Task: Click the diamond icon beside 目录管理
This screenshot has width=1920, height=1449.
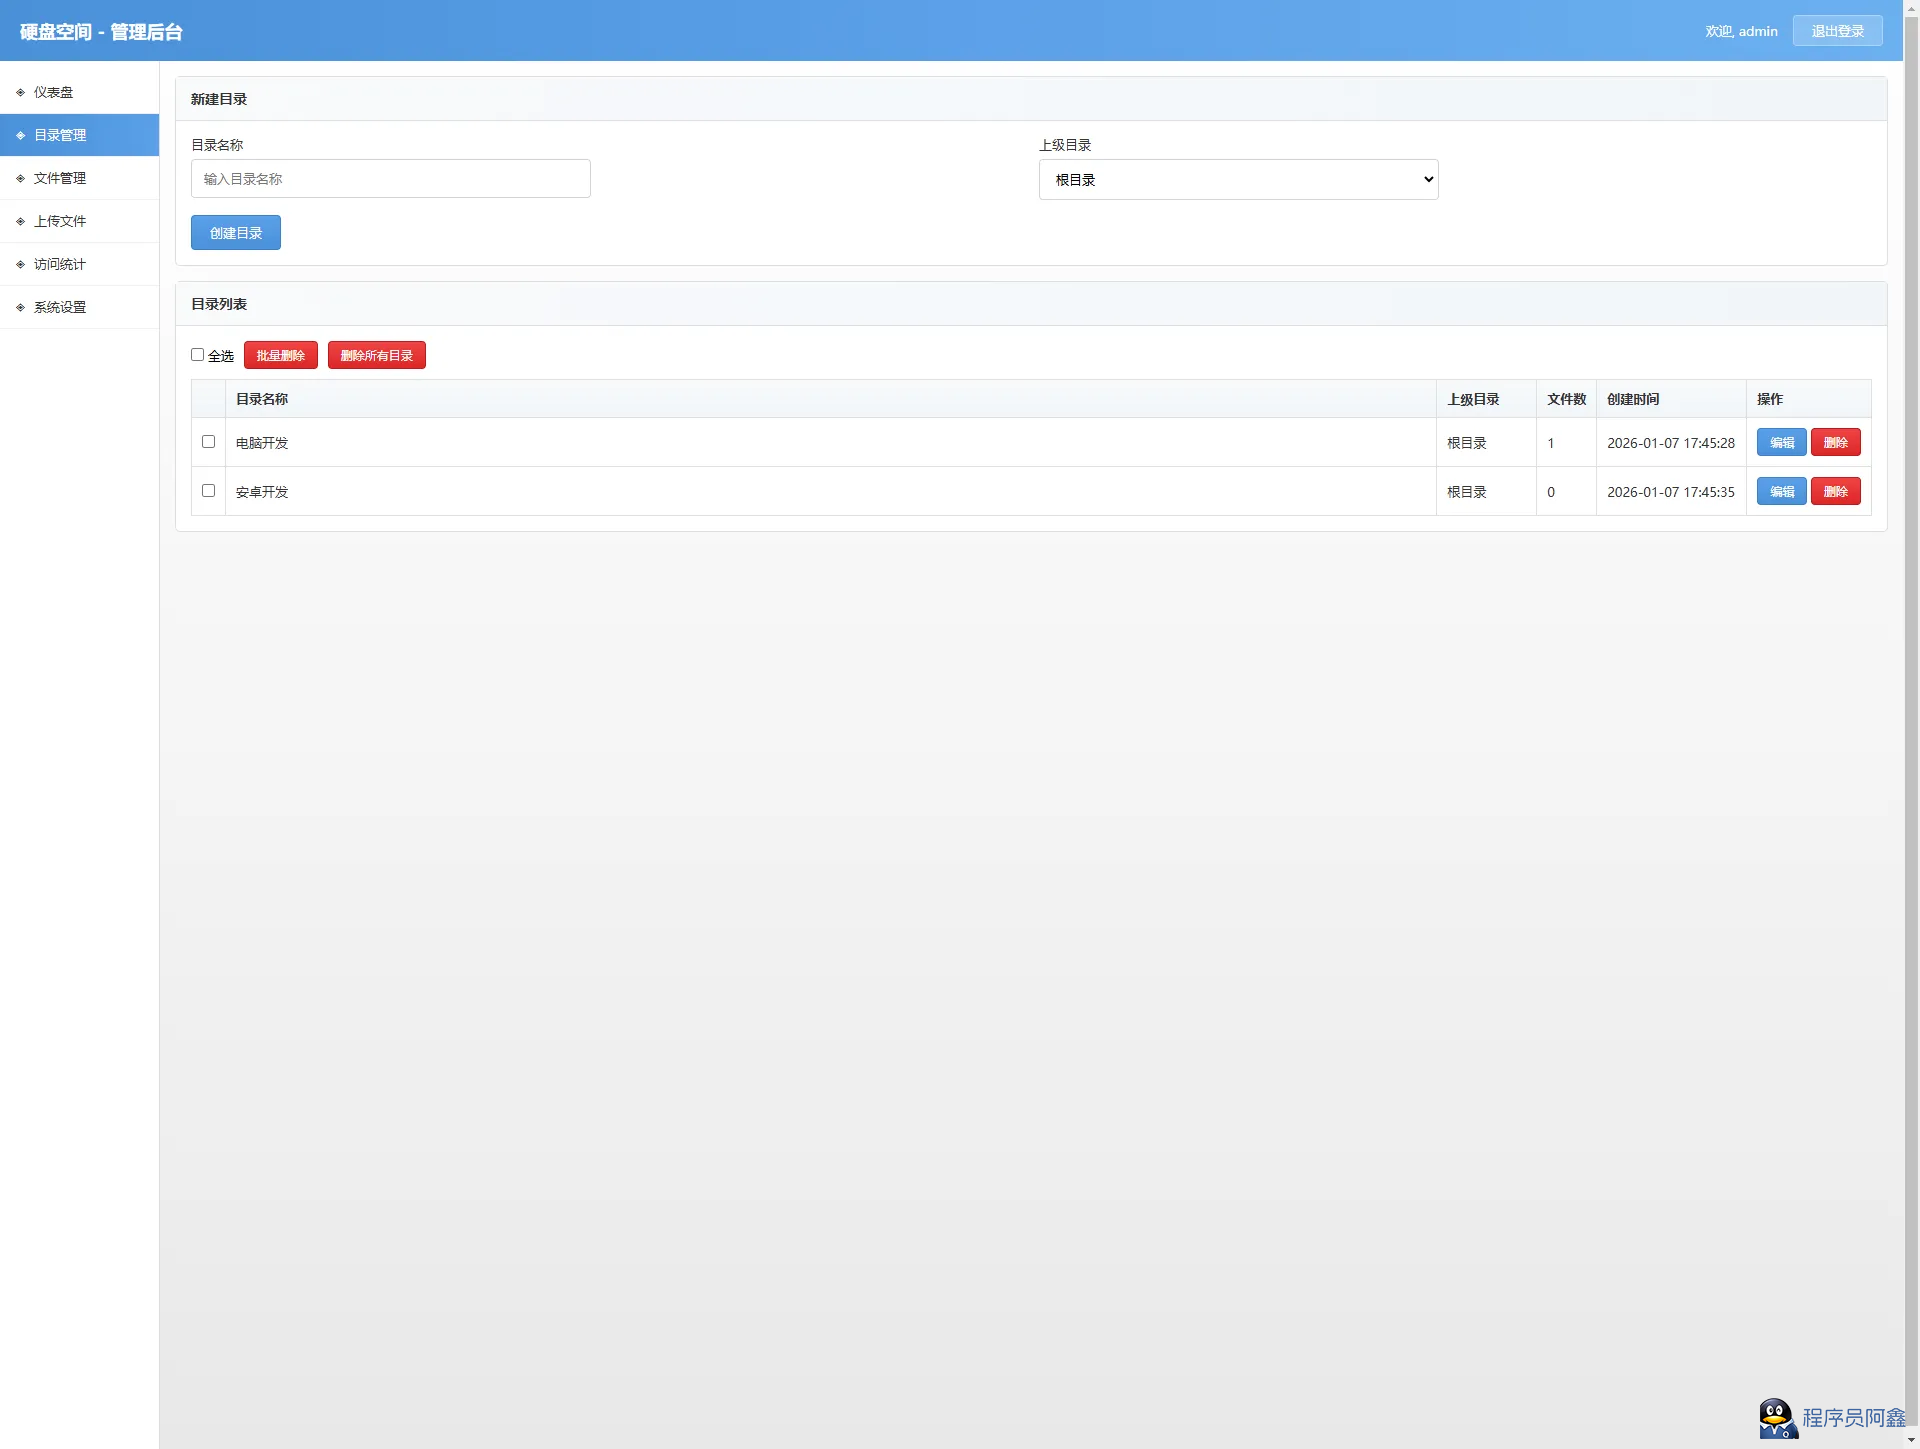Action: 20,135
